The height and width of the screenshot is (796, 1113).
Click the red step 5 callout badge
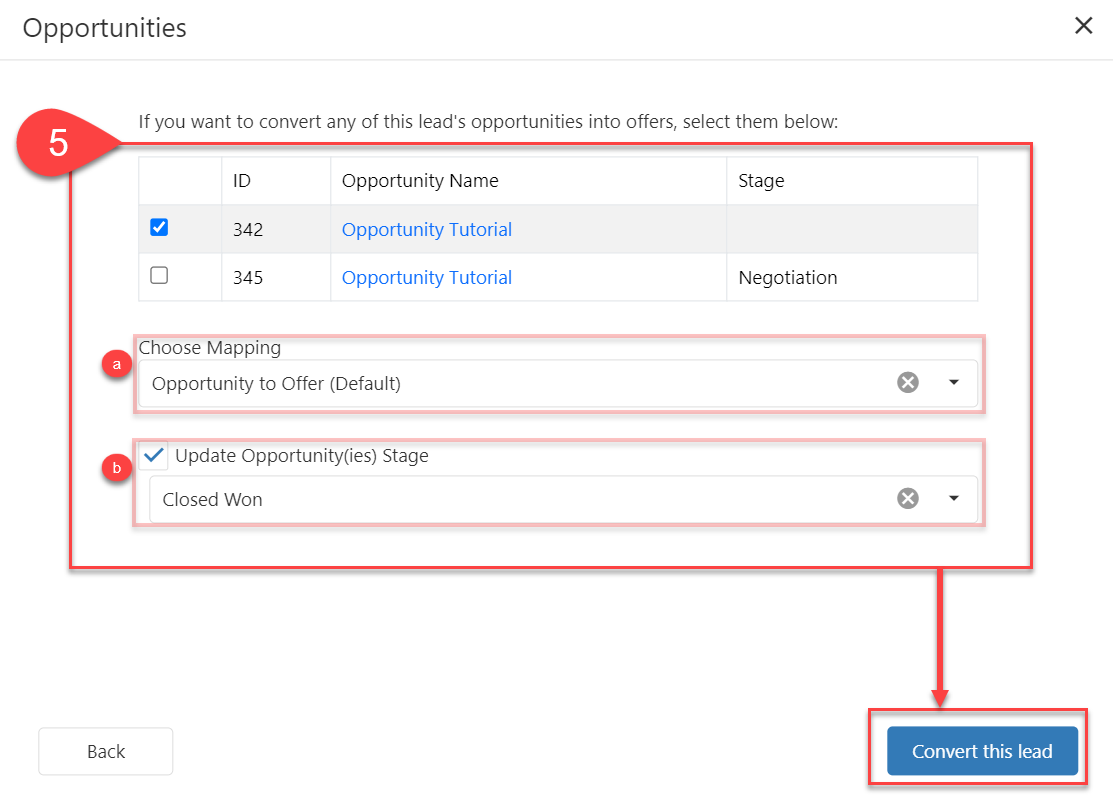(59, 143)
